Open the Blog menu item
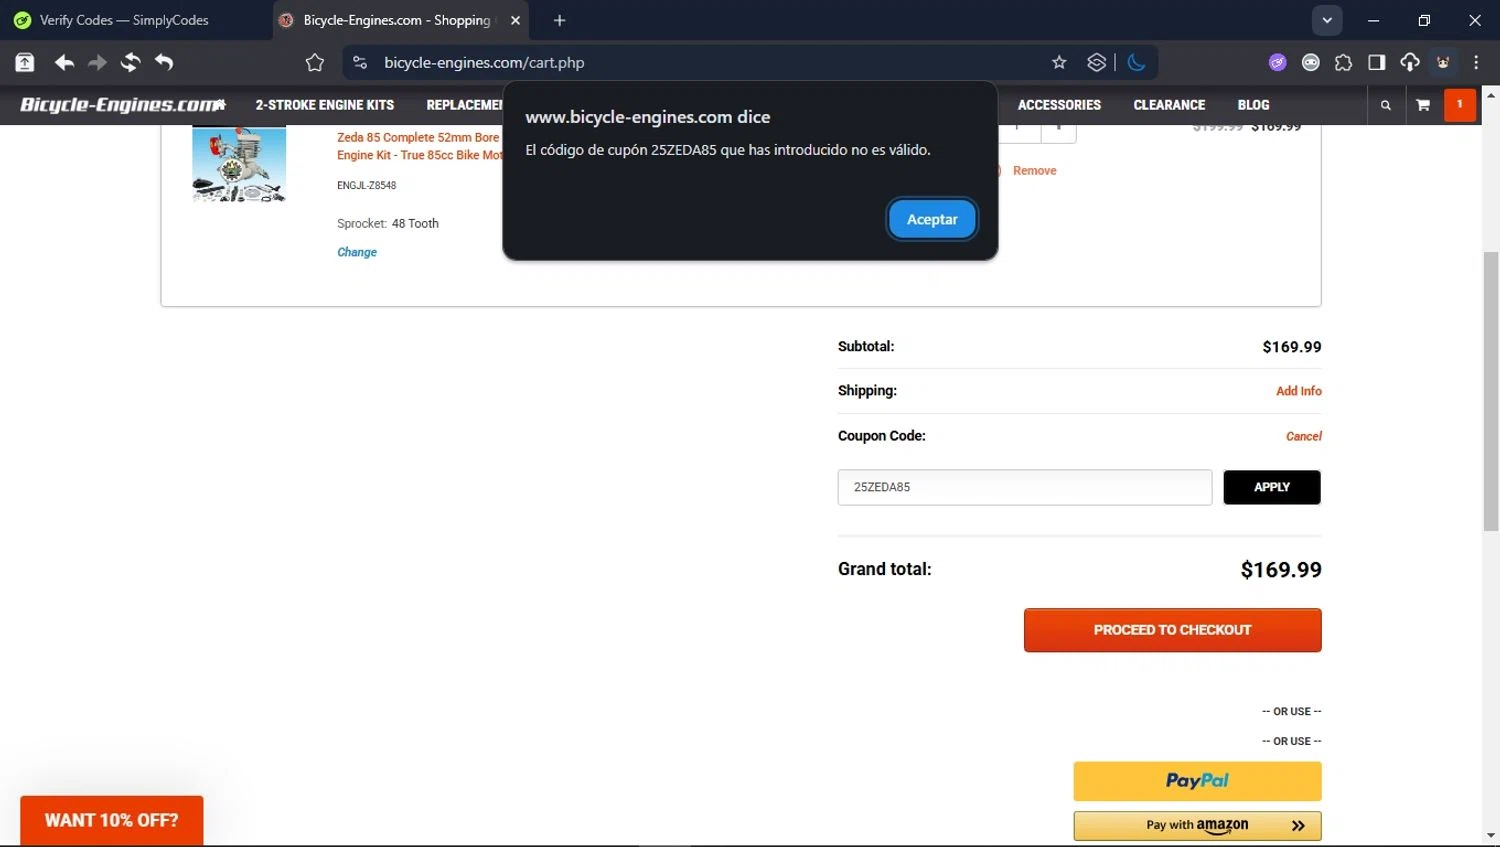1500x847 pixels. 1253,105
